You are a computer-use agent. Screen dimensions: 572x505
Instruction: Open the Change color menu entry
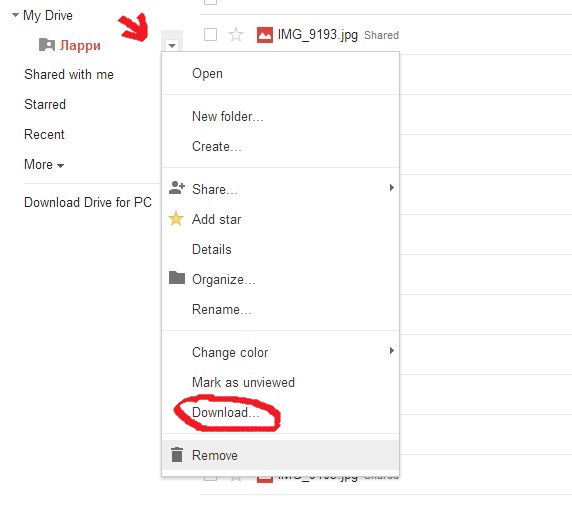tap(280, 352)
